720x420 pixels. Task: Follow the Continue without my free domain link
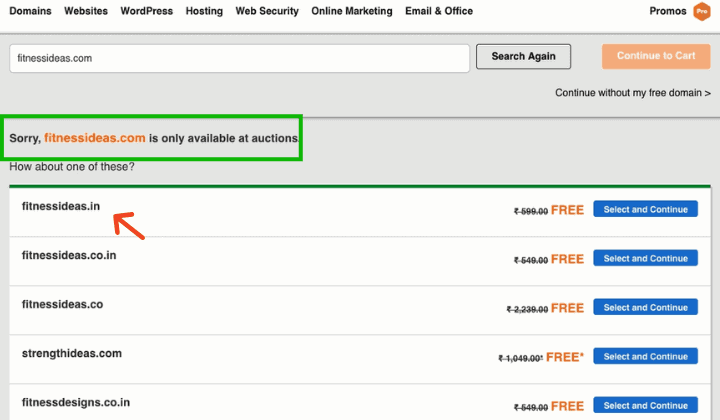(633, 93)
